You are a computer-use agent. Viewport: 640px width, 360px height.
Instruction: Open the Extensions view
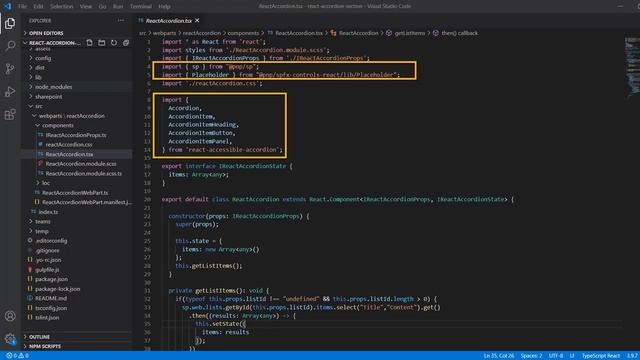pyautogui.click(x=10, y=114)
